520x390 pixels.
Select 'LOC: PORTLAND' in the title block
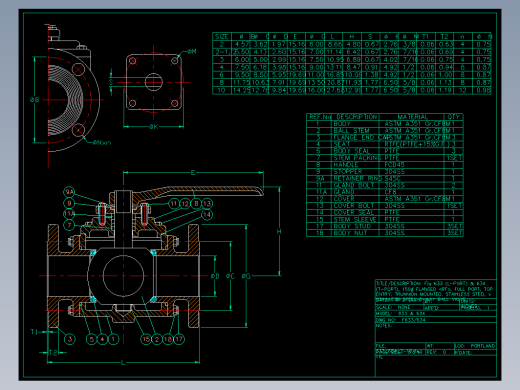[475, 346]
